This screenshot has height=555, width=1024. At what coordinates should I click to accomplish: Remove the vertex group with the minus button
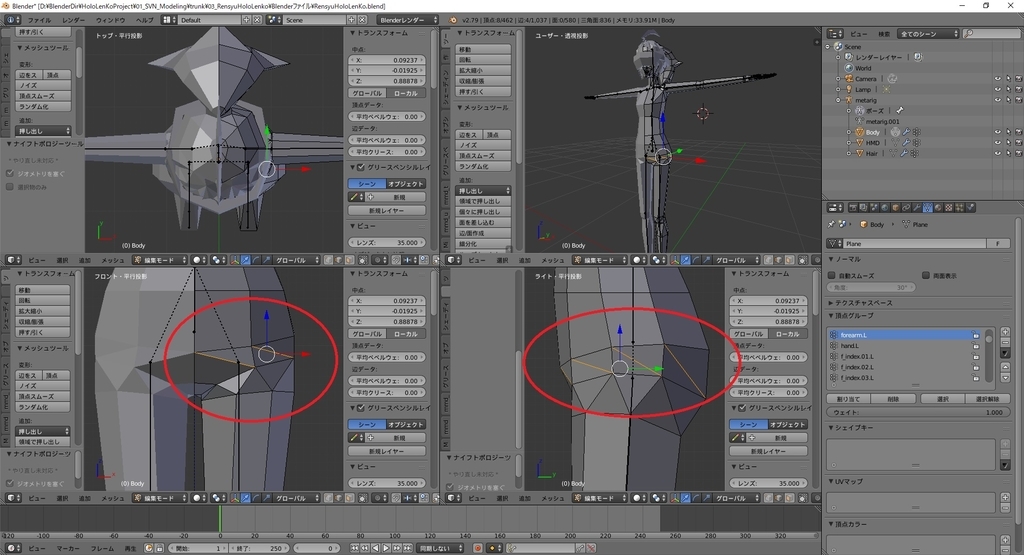click(1006, 342)
